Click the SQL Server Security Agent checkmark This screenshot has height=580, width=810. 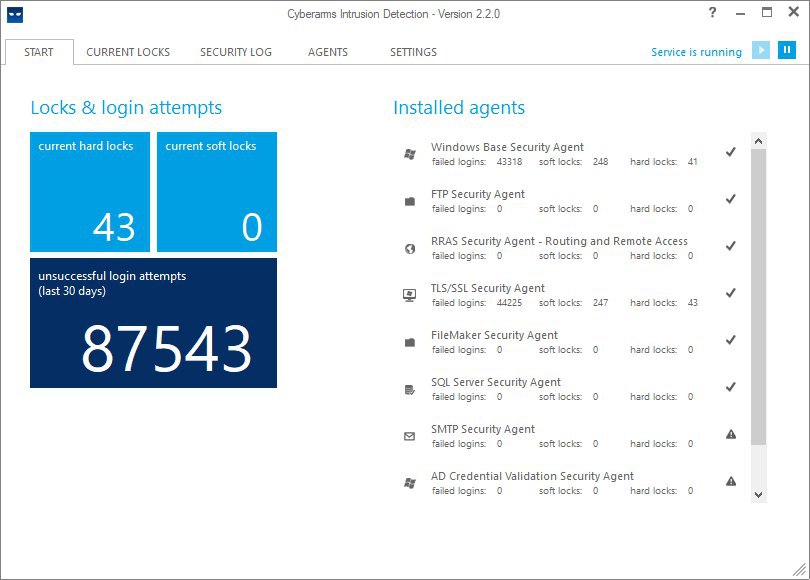click(x=730, y=387)
